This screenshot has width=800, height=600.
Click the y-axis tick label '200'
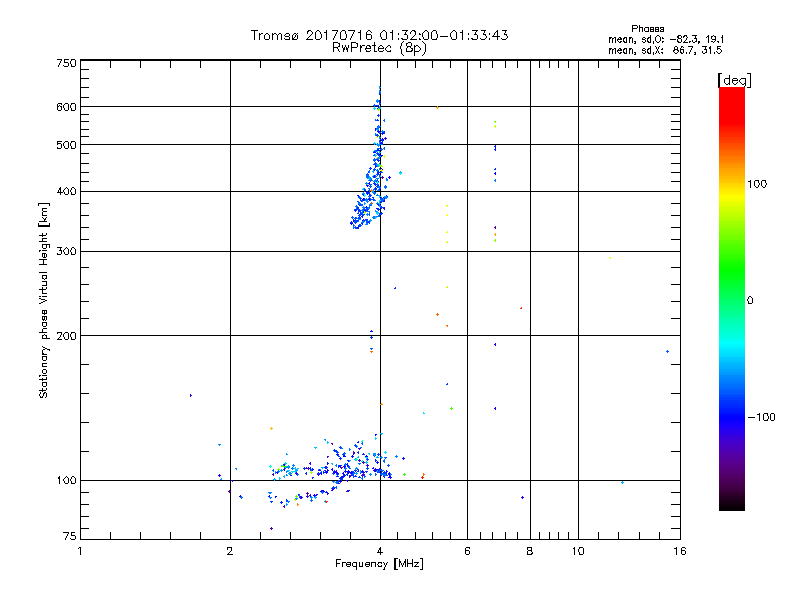[x=66, y=336]
